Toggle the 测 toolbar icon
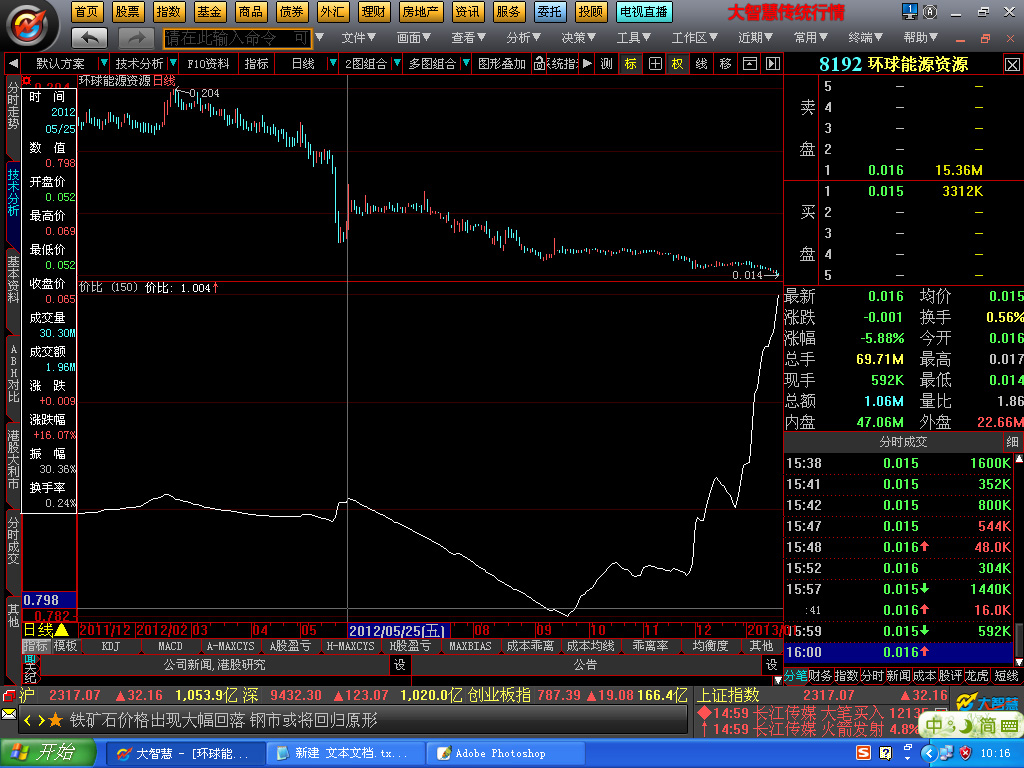This screenshot has width=1024, height=768. pos(607,63)
